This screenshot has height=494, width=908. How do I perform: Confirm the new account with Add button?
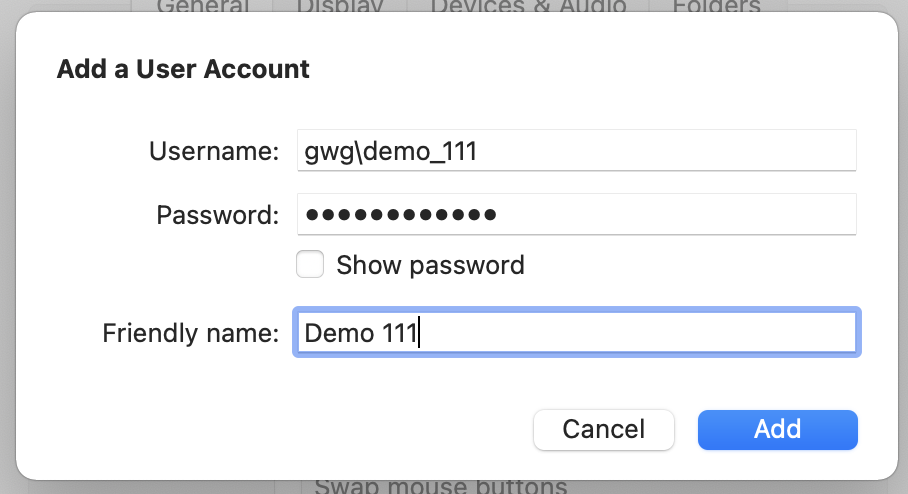[778, 430]
